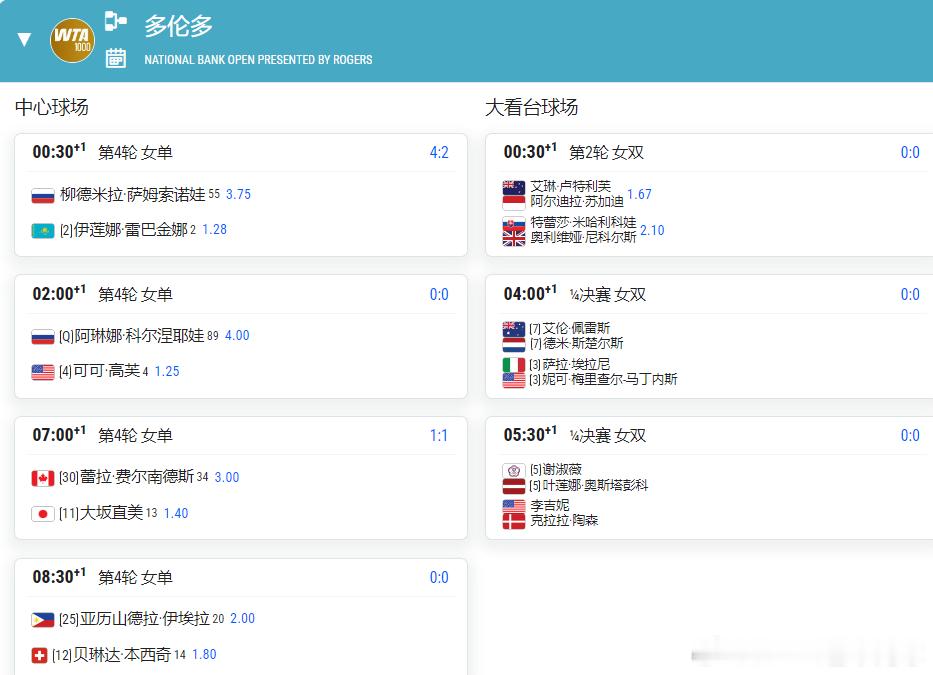Click the 大看台球场 court heading
The image size is (933, 675).
(x=531, y=107)
